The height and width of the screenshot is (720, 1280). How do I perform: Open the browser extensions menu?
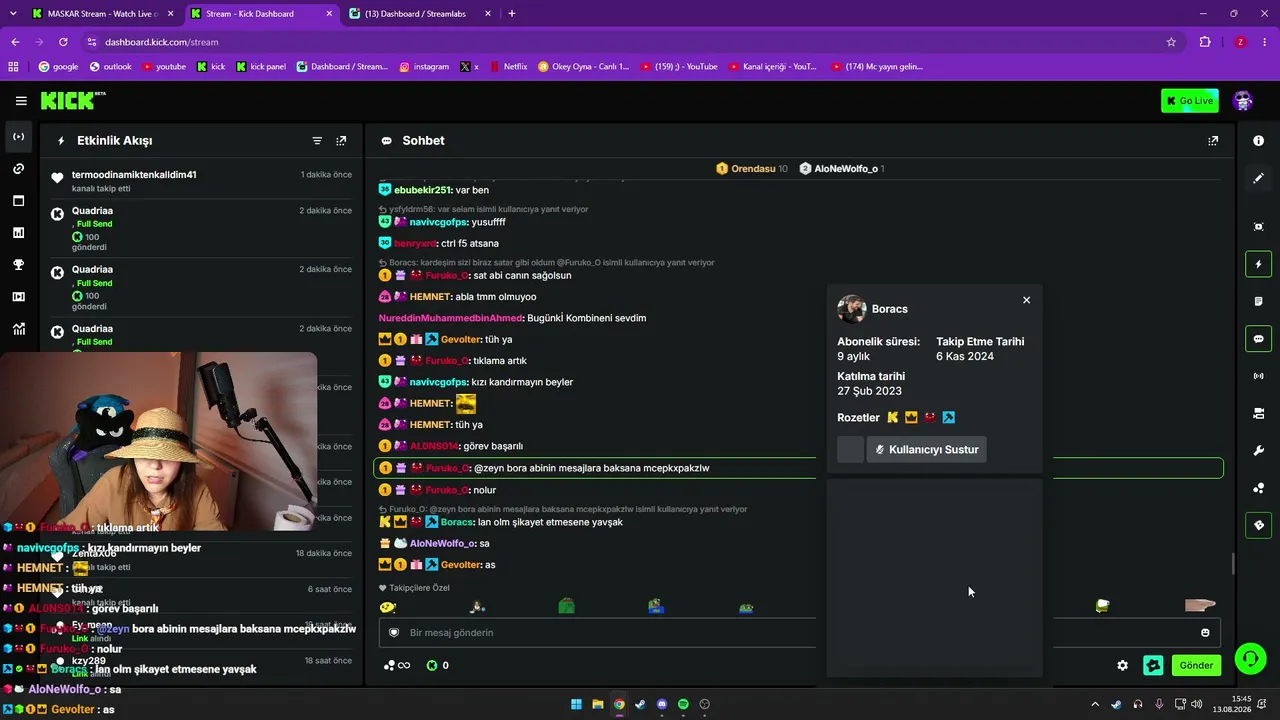(x=1205, y=42)
